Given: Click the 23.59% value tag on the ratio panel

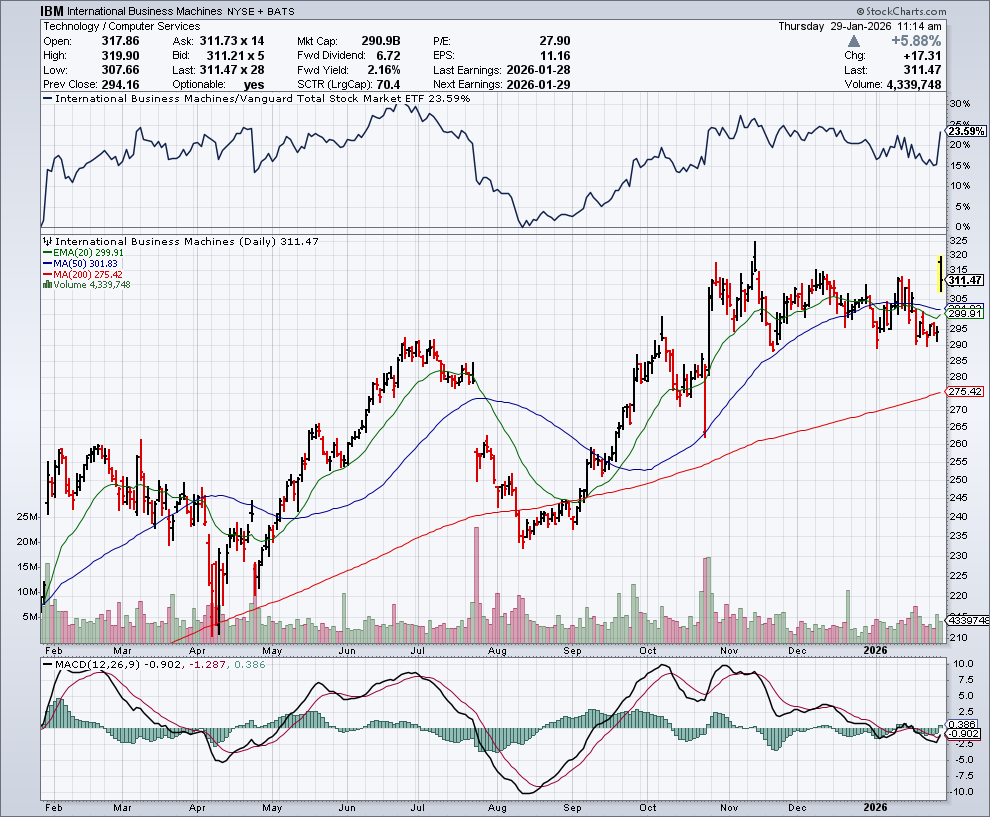Looking at the screenshot, I should 965,131.
